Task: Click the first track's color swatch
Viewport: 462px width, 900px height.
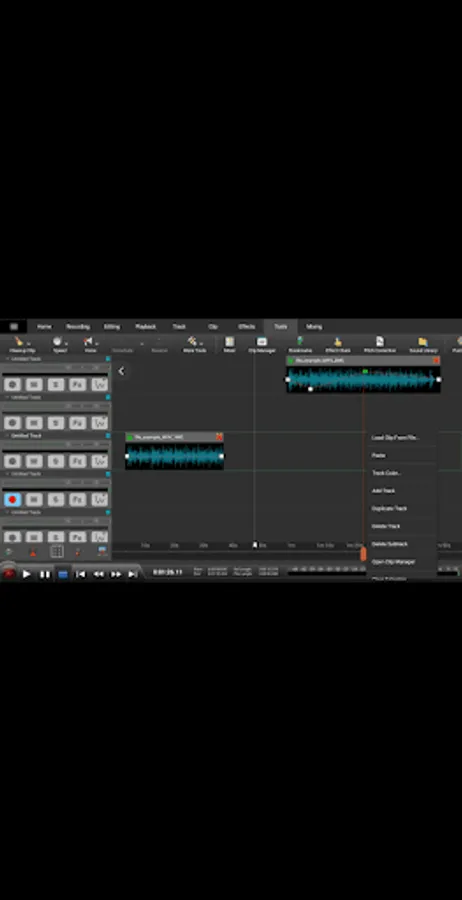Action: tap(107, 359)
